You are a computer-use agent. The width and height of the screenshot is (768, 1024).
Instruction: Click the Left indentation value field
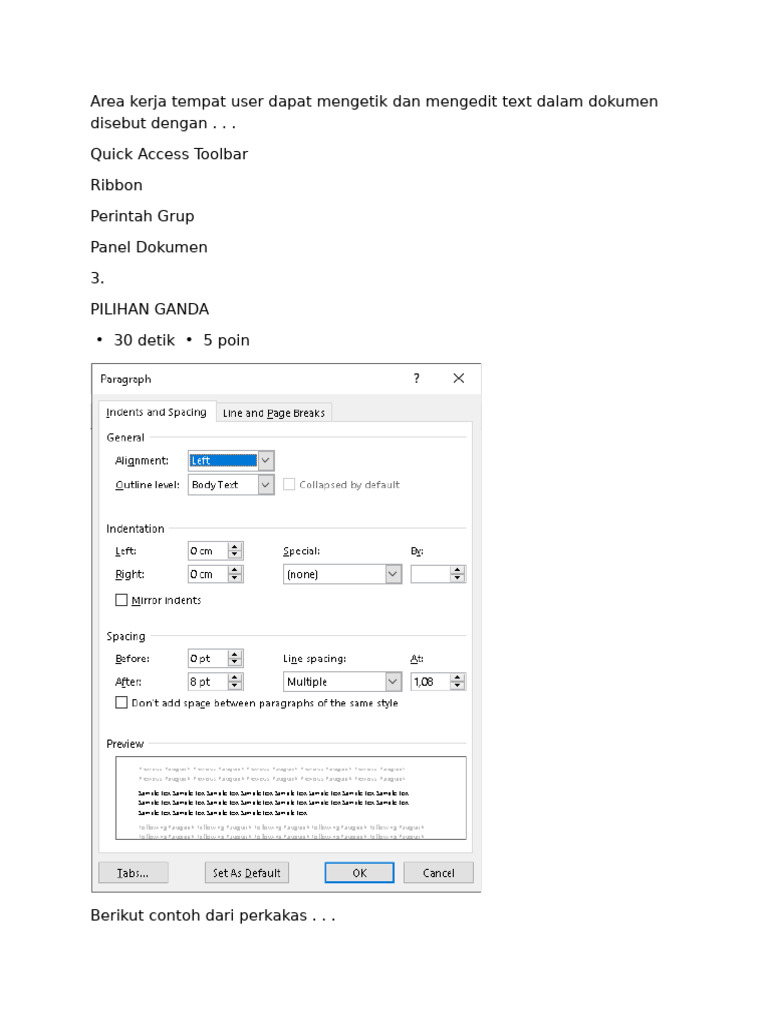coord(208,551)
